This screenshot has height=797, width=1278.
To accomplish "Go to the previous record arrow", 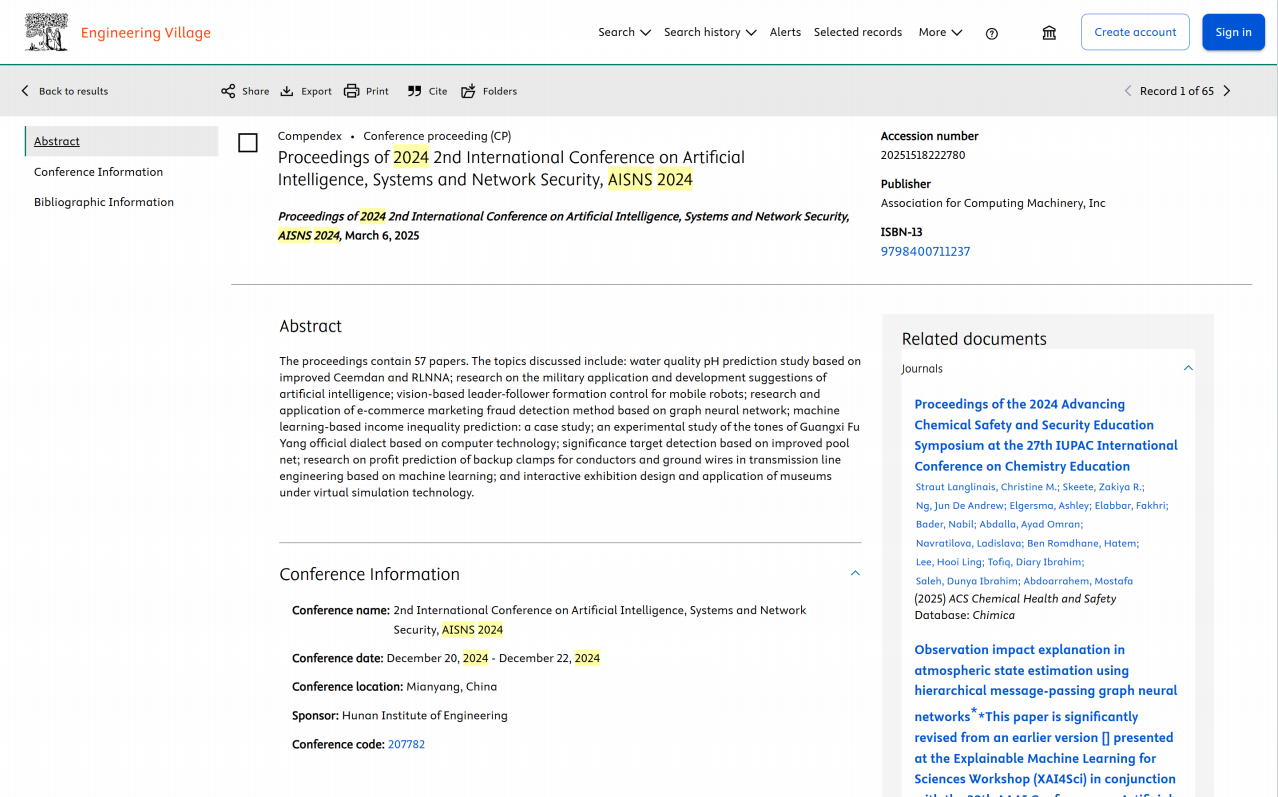I will tap(1128, 91).
